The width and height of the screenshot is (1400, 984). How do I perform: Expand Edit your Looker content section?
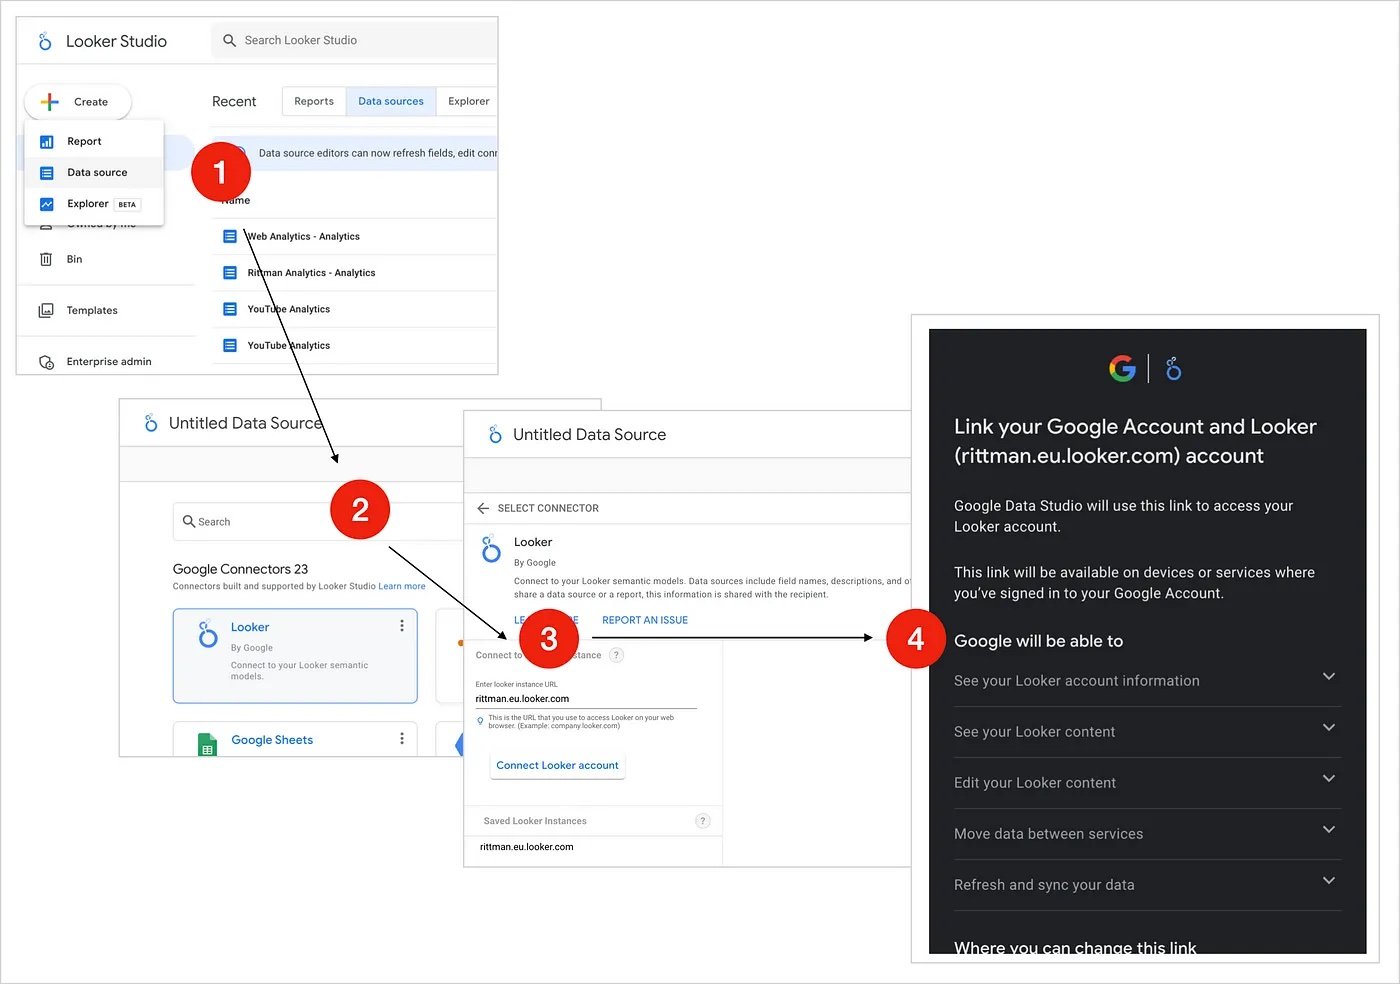(x=1329, y=778)
